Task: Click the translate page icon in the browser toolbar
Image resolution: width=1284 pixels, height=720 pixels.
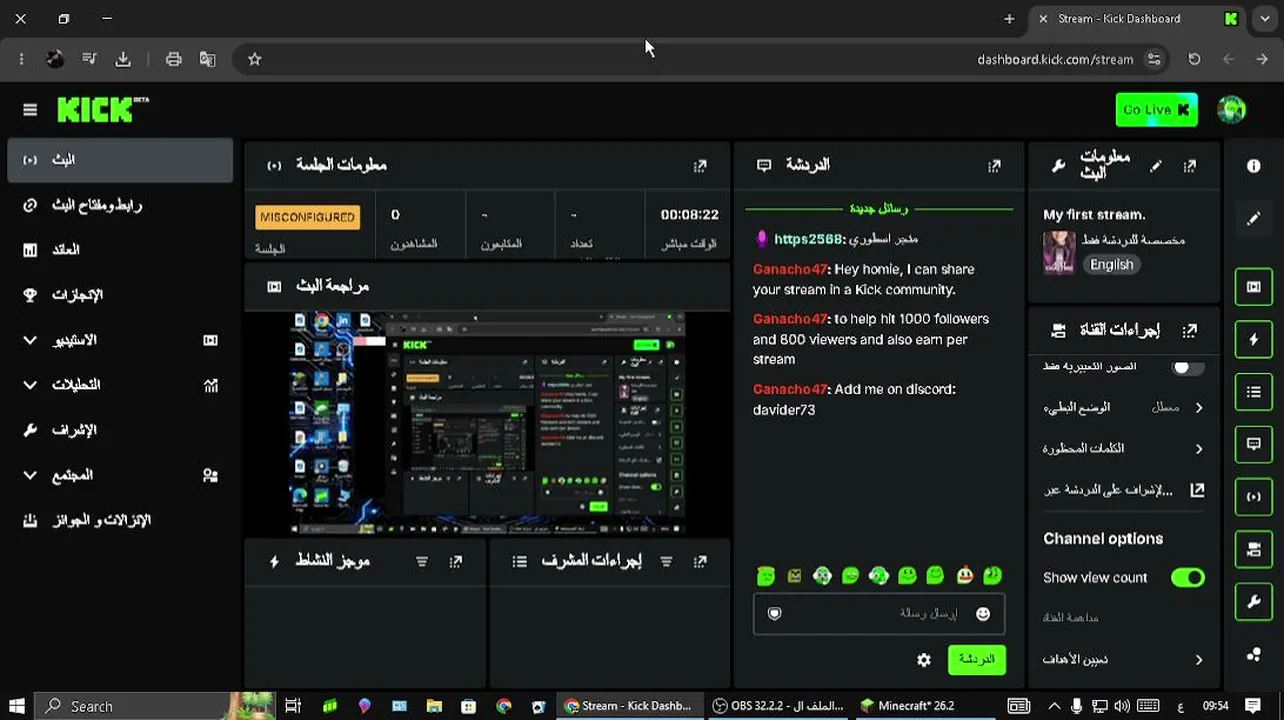Action: tap(208, 59)
